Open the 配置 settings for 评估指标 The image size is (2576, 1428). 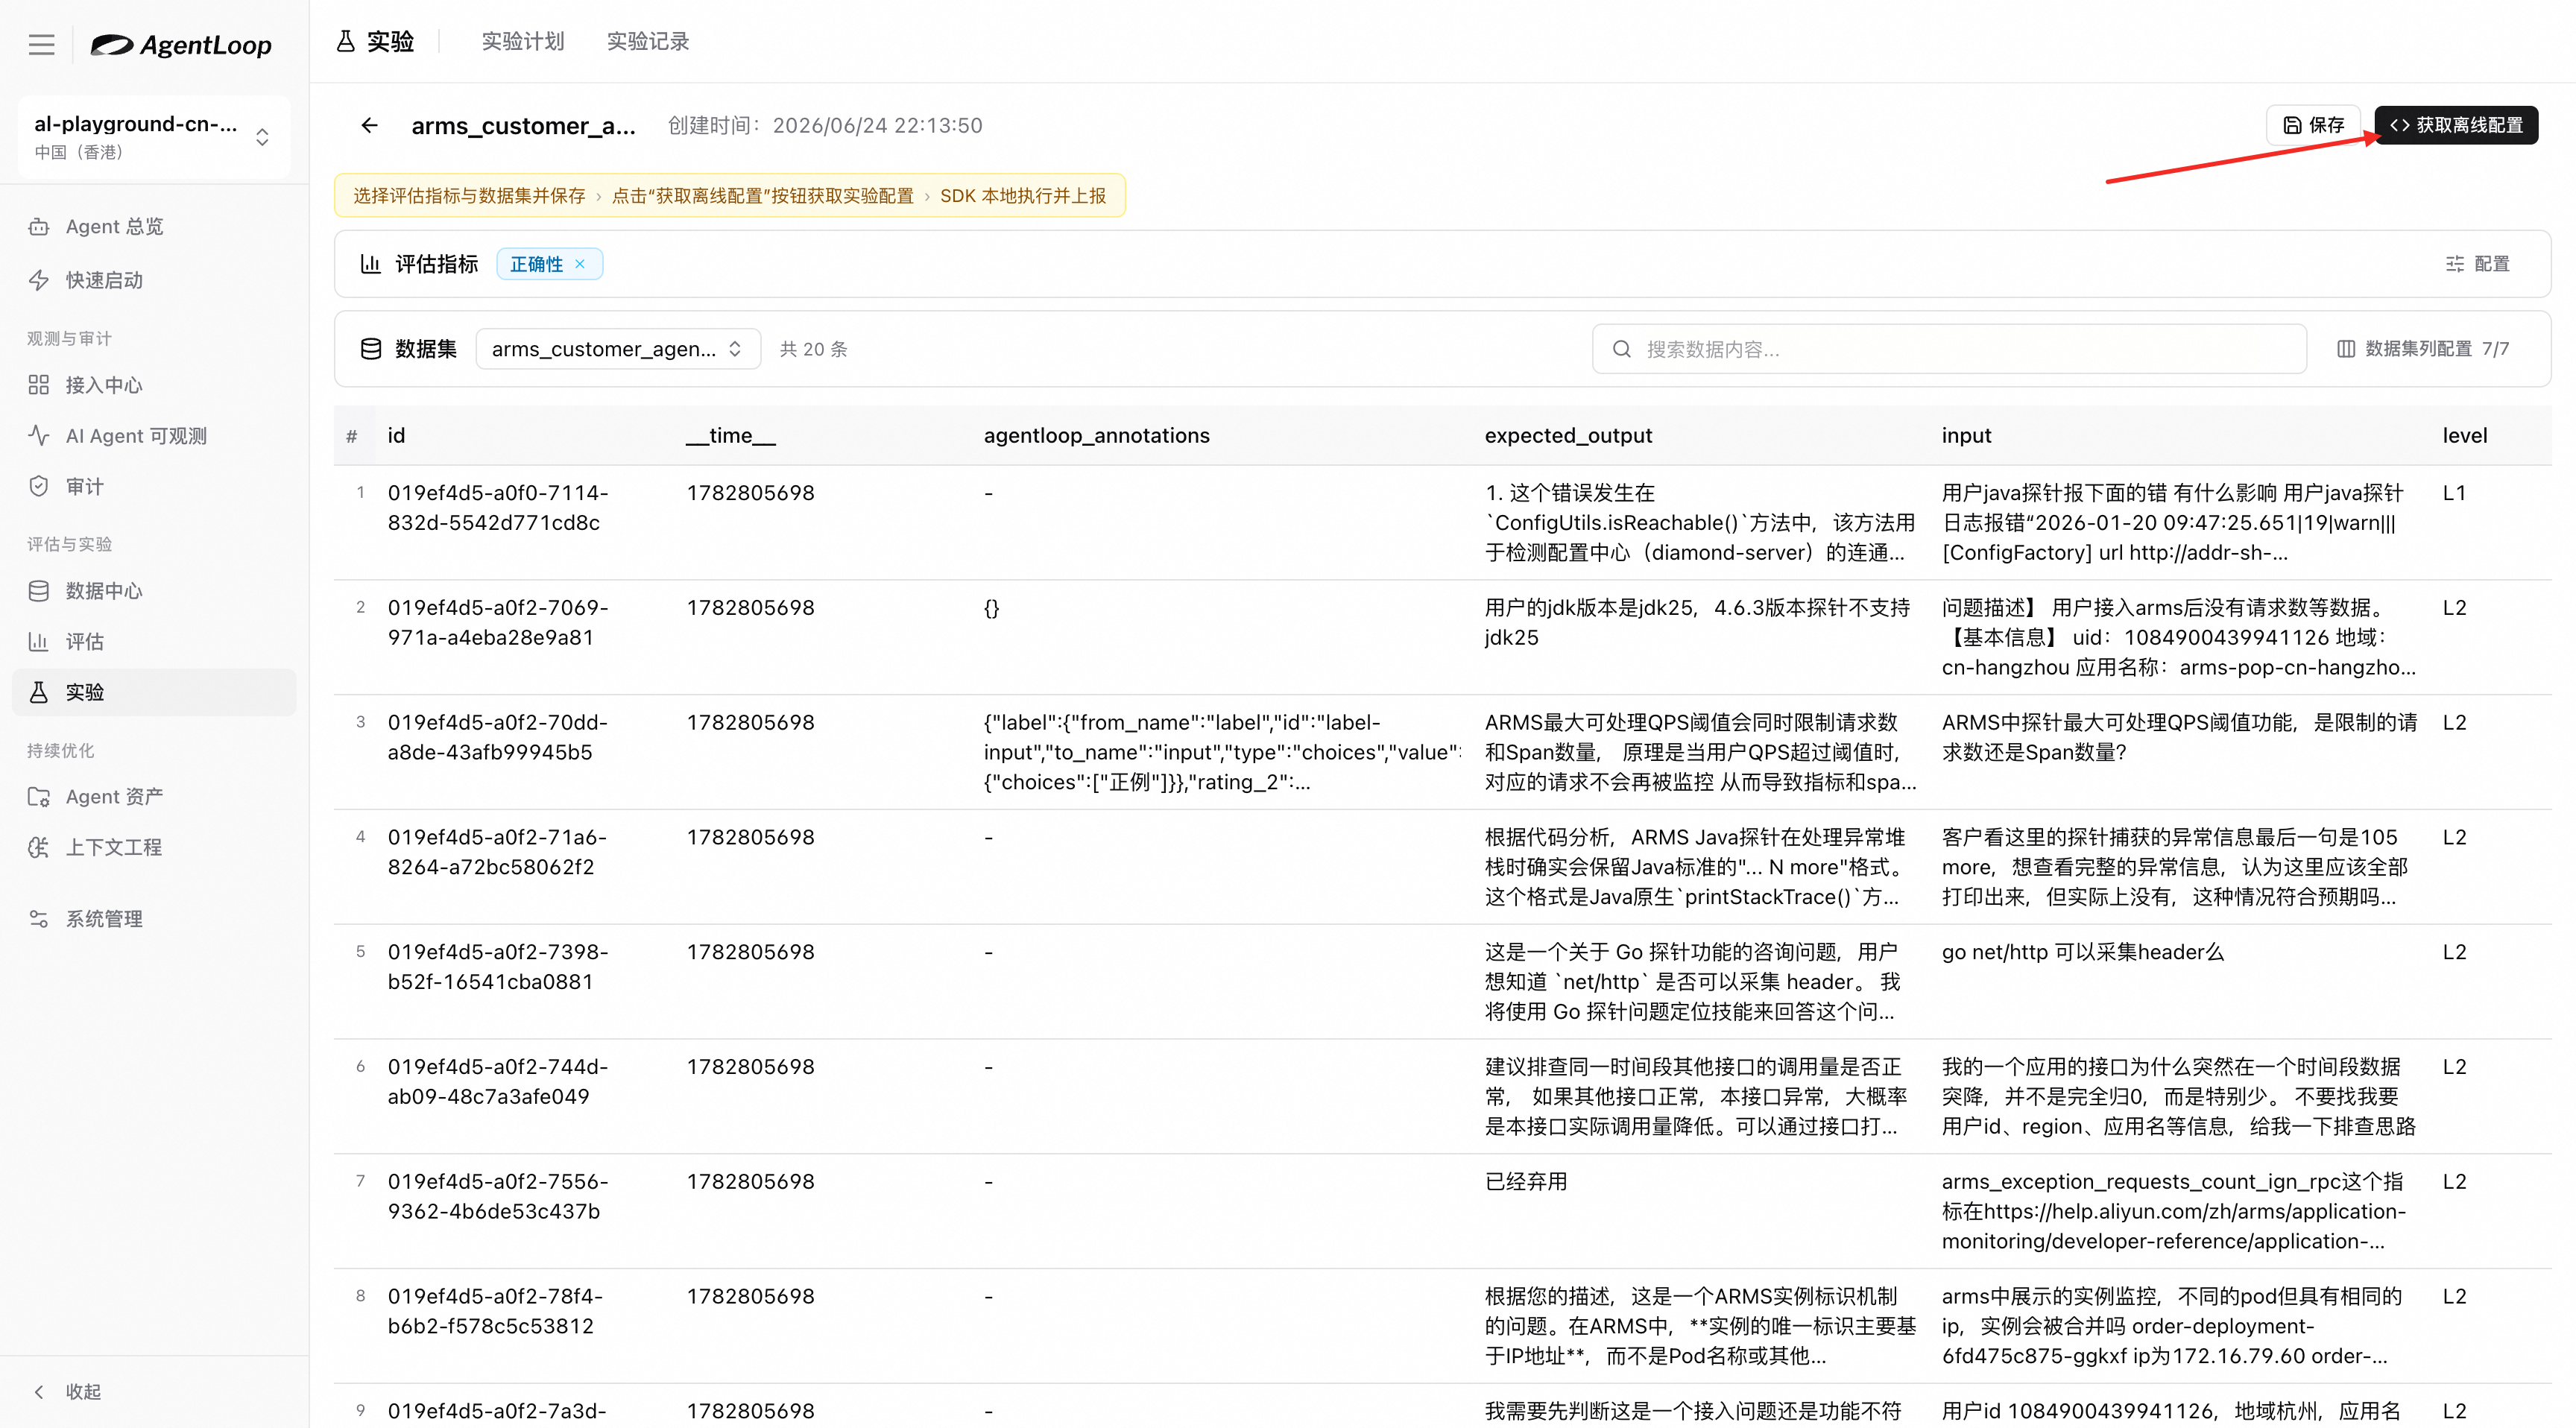coord(2478,264)
